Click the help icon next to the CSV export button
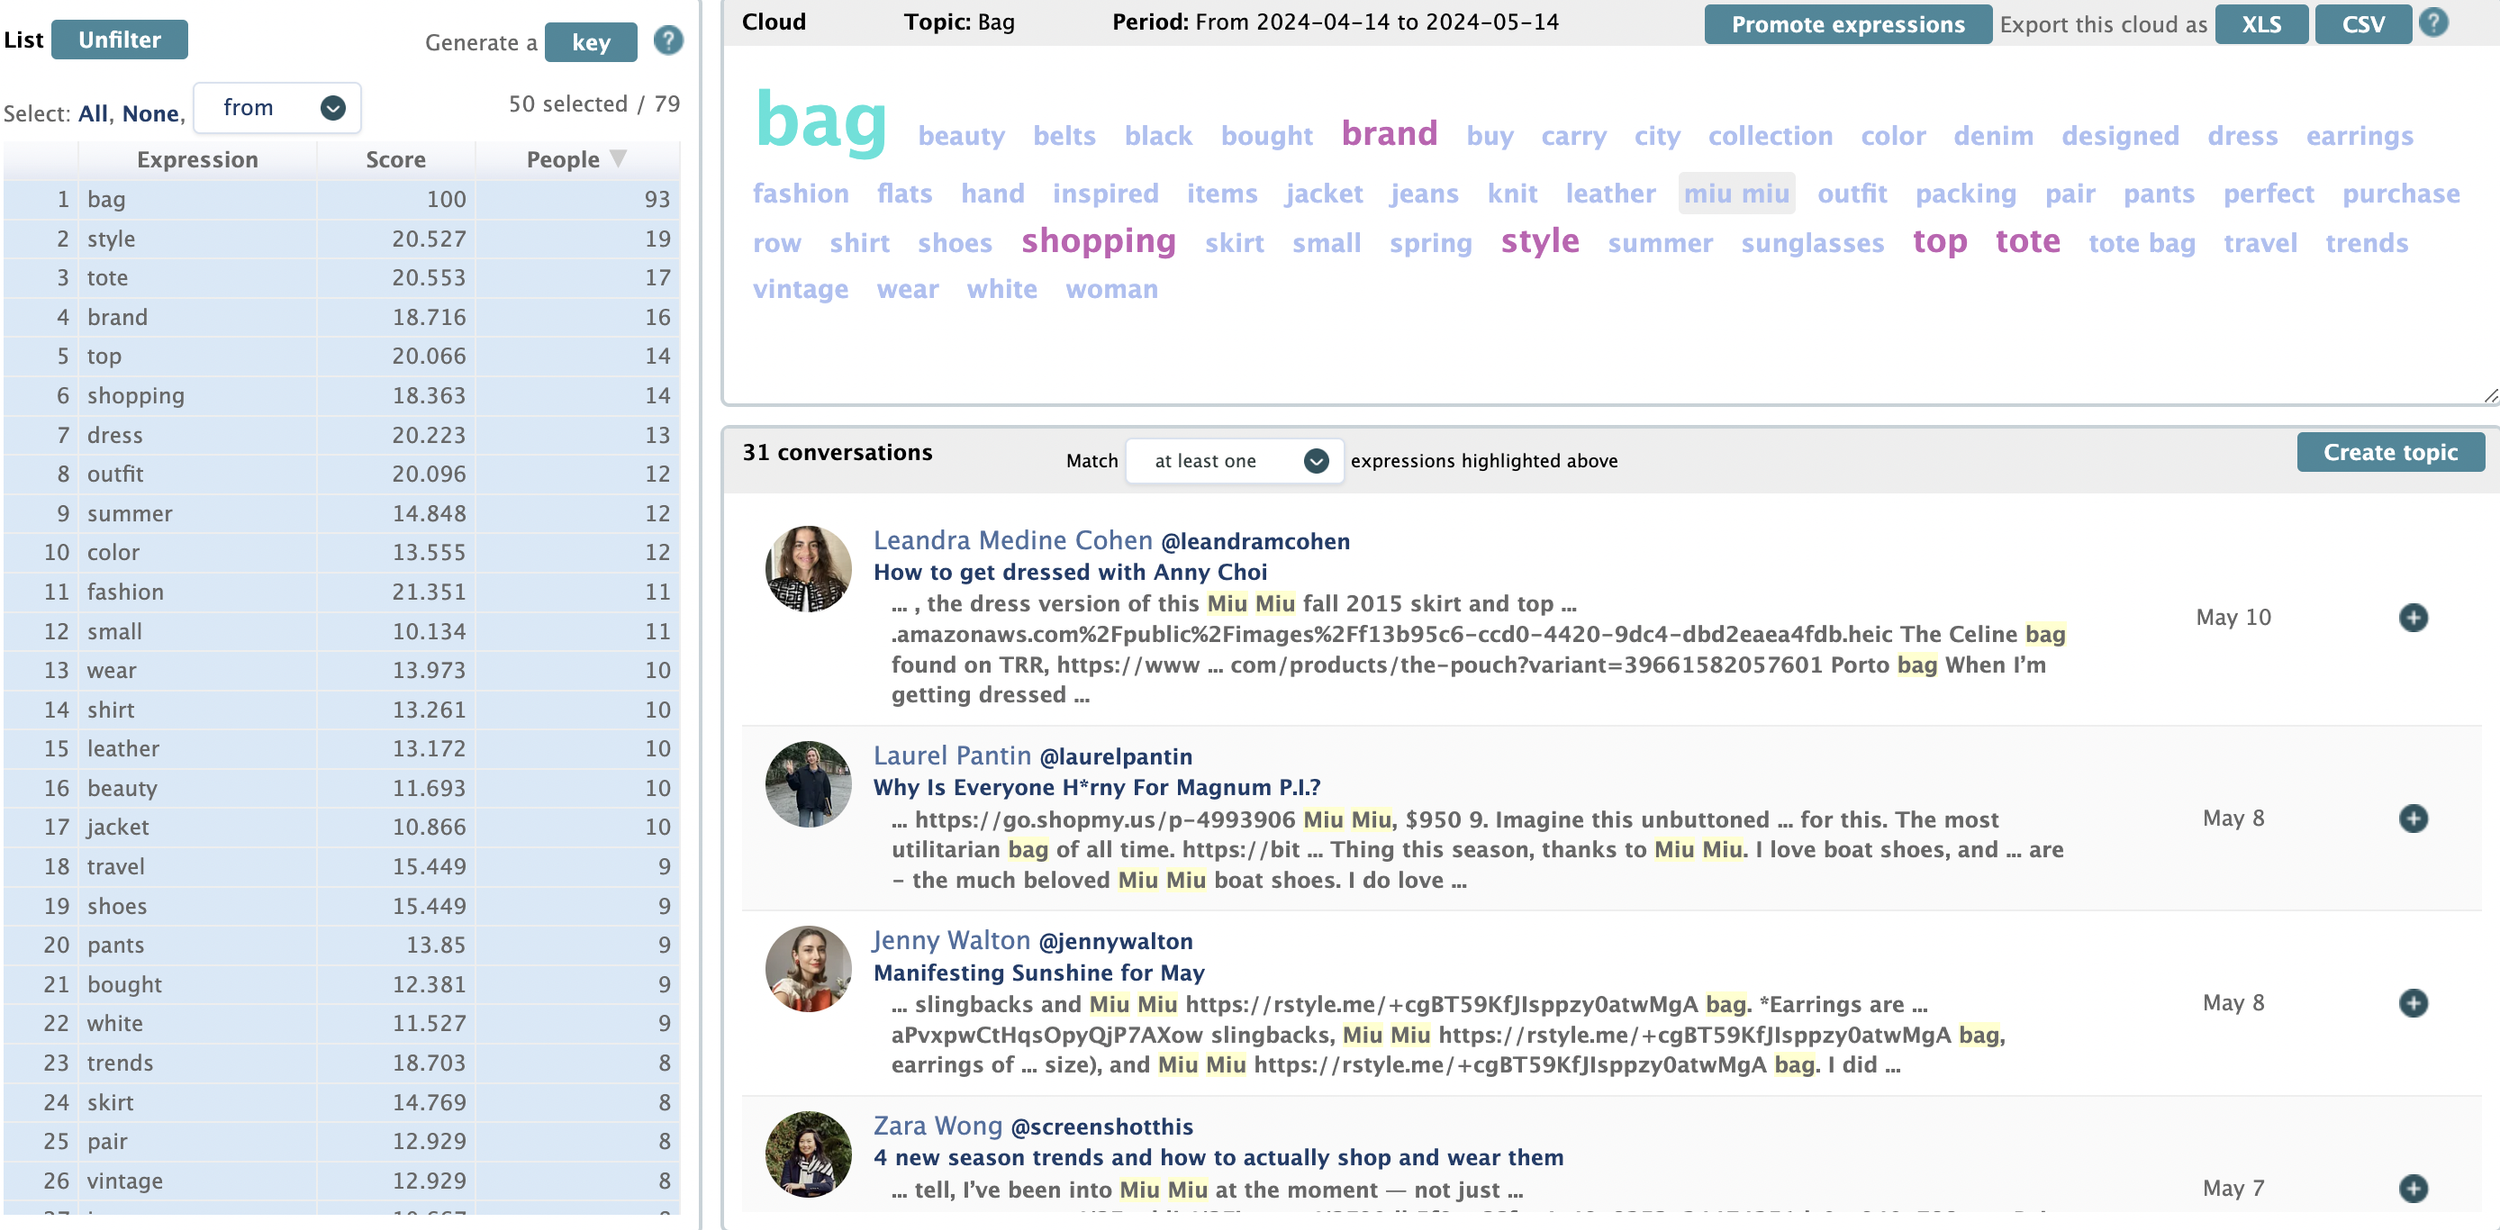Viewport: 2500px width, 1230px height. click(2433, 23)
